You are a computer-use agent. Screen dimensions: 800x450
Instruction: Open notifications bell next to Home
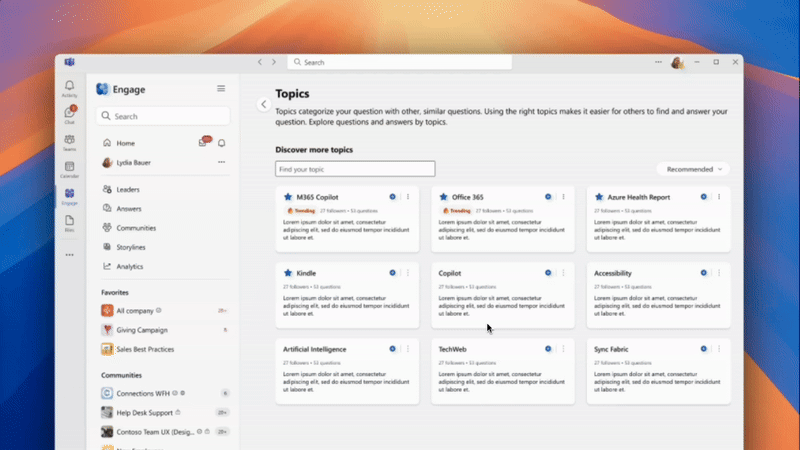pos(221,143)
